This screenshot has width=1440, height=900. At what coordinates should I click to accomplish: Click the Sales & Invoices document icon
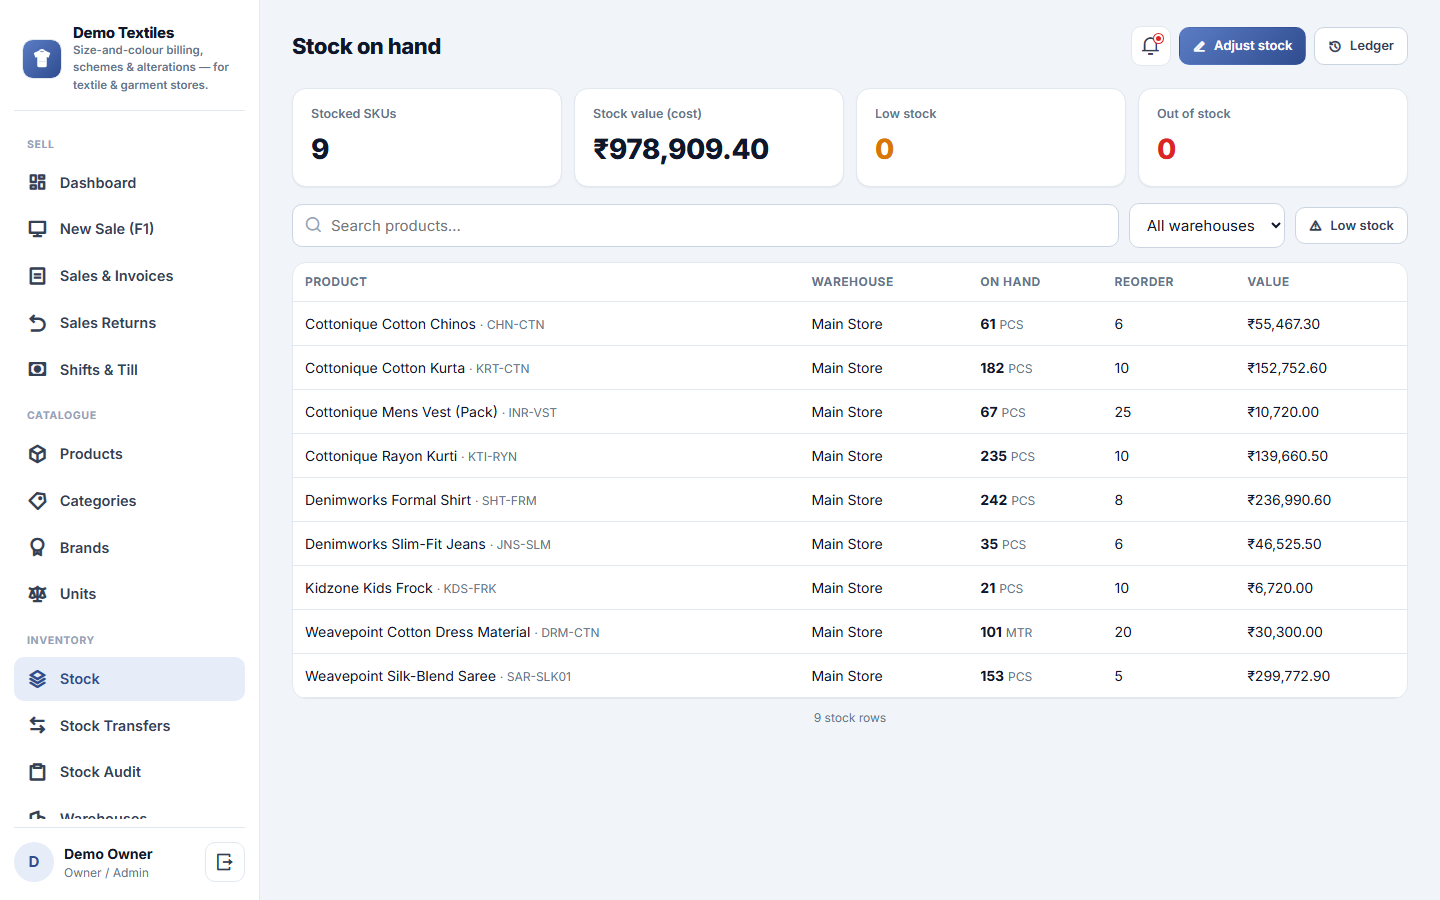[x=38, y=276]
